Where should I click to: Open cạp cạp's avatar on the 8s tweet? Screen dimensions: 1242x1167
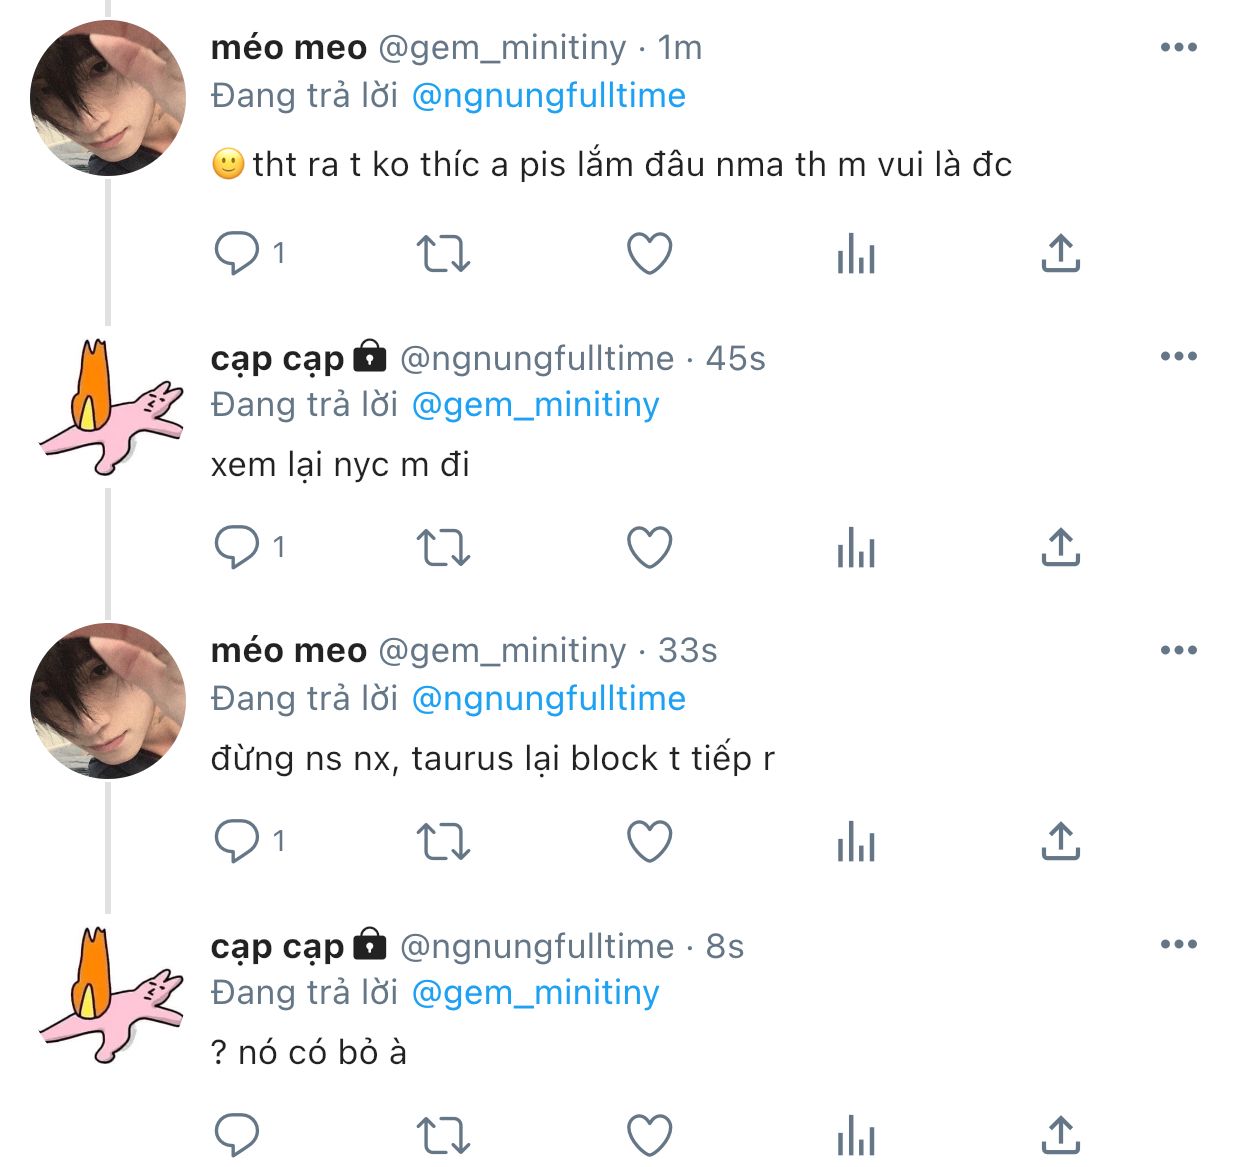110,995
